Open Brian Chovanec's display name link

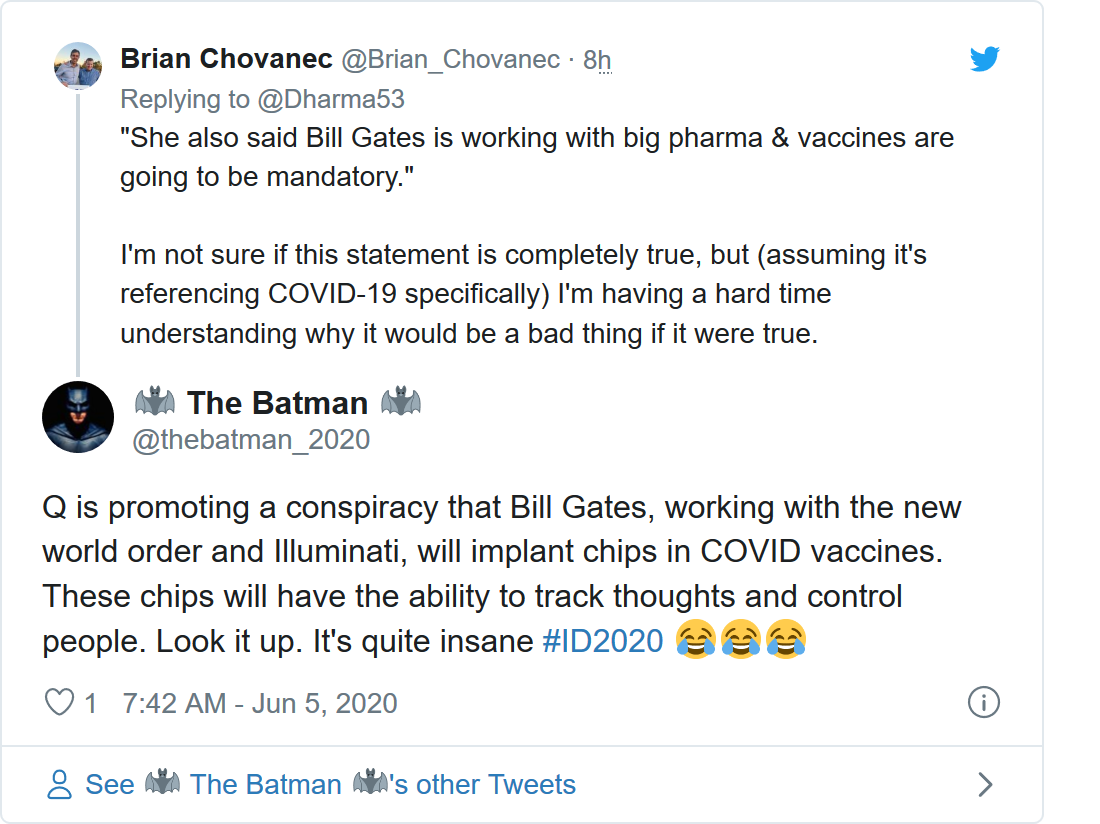[226, 60]
